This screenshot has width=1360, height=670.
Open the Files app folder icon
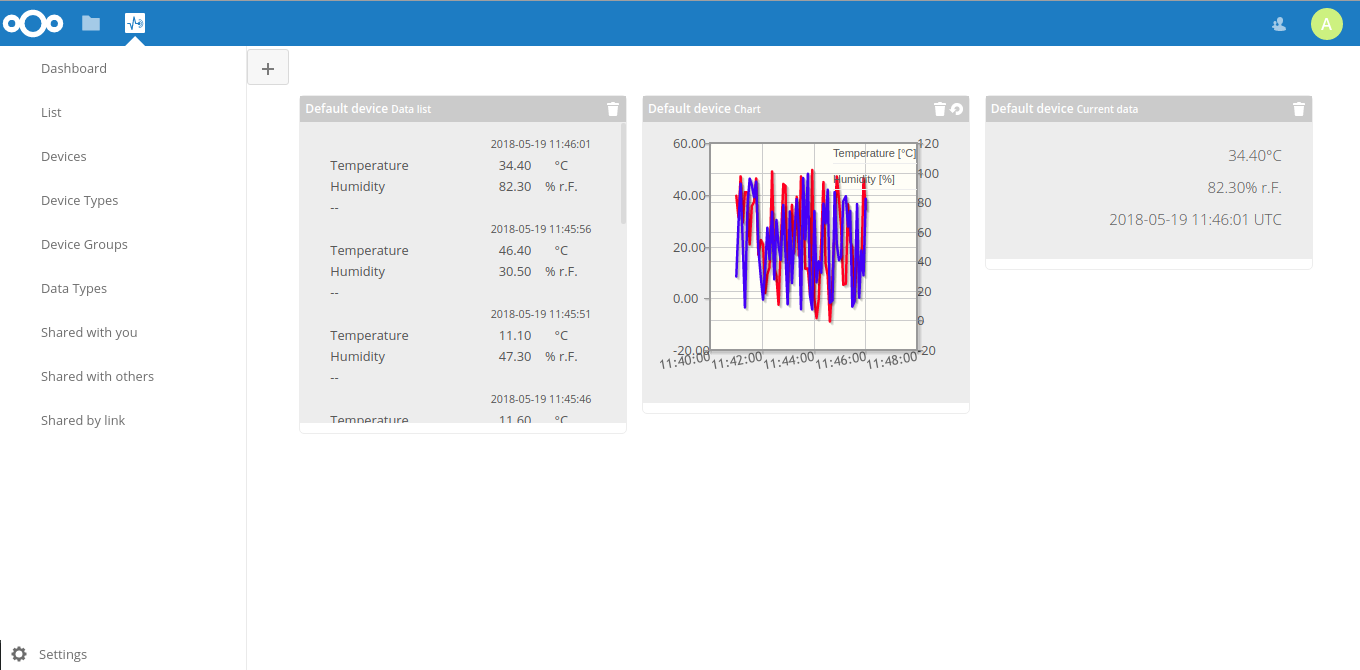91,23
